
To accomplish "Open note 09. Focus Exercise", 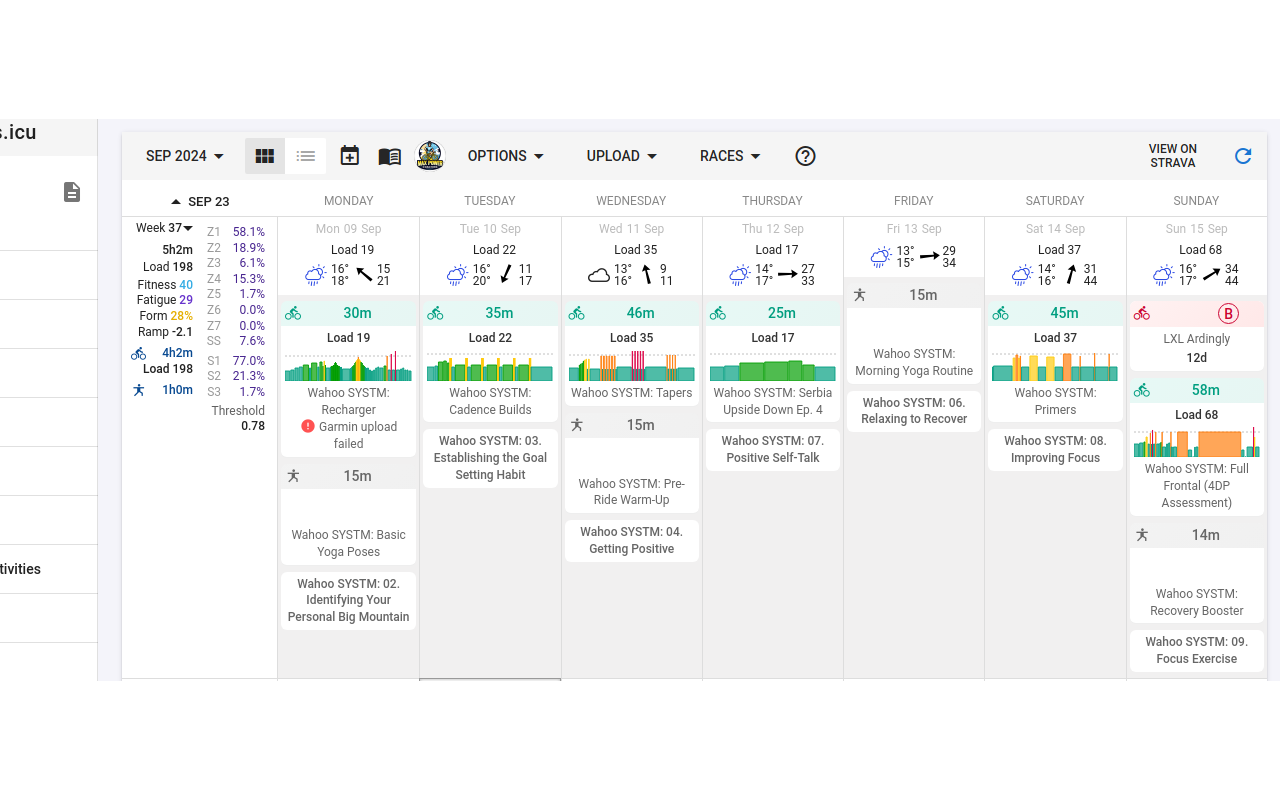I will 1197,650.
